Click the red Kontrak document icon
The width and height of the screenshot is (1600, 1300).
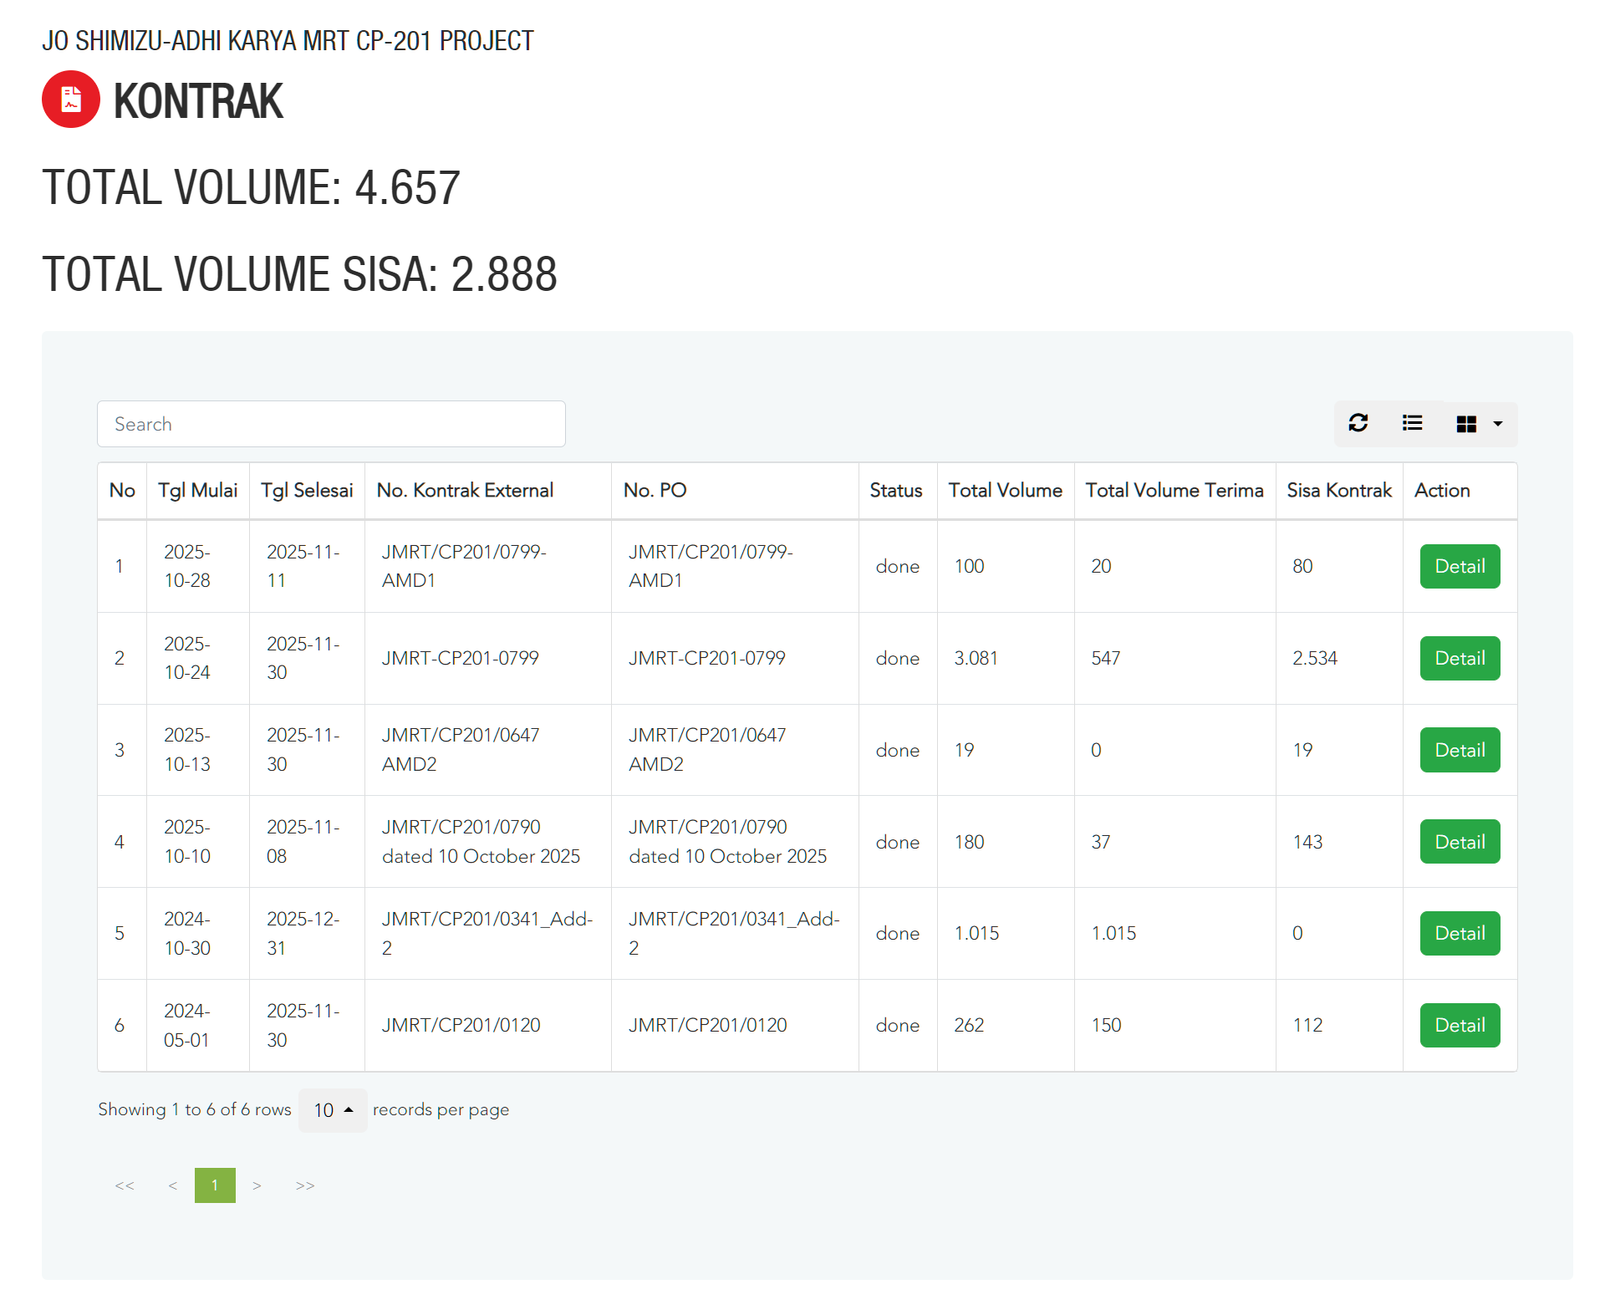pos(71,100)
